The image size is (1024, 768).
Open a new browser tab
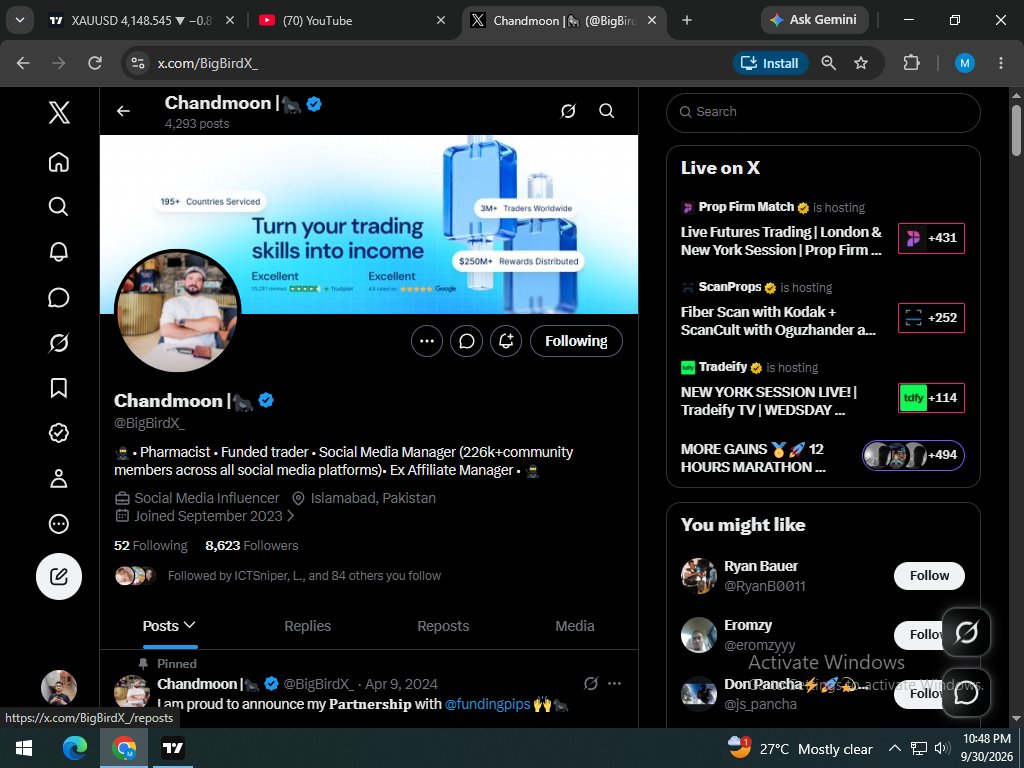(x=686, y=20)
